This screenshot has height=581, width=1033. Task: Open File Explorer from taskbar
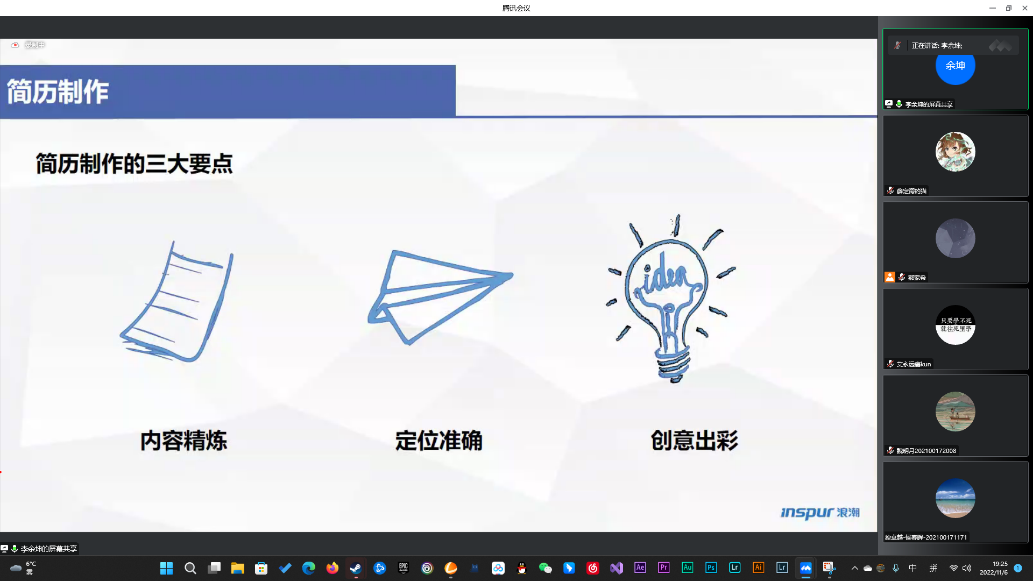237,568
